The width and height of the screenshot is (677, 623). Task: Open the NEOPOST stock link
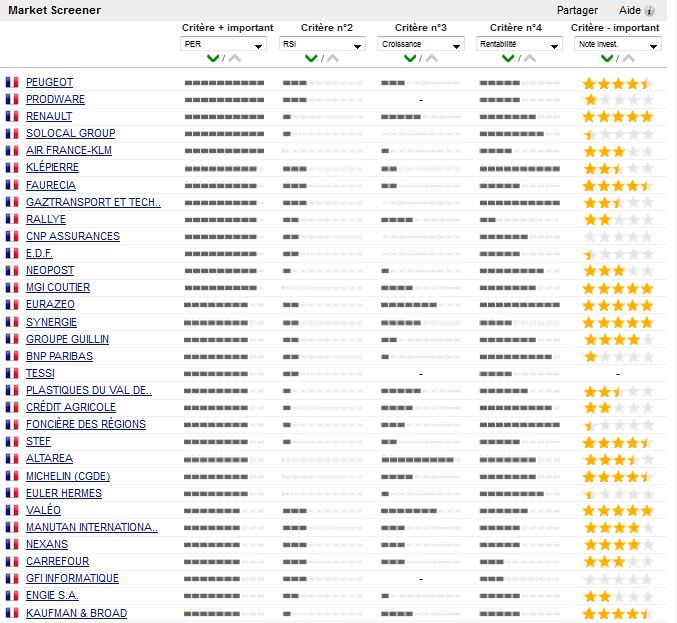pos(50,270)
